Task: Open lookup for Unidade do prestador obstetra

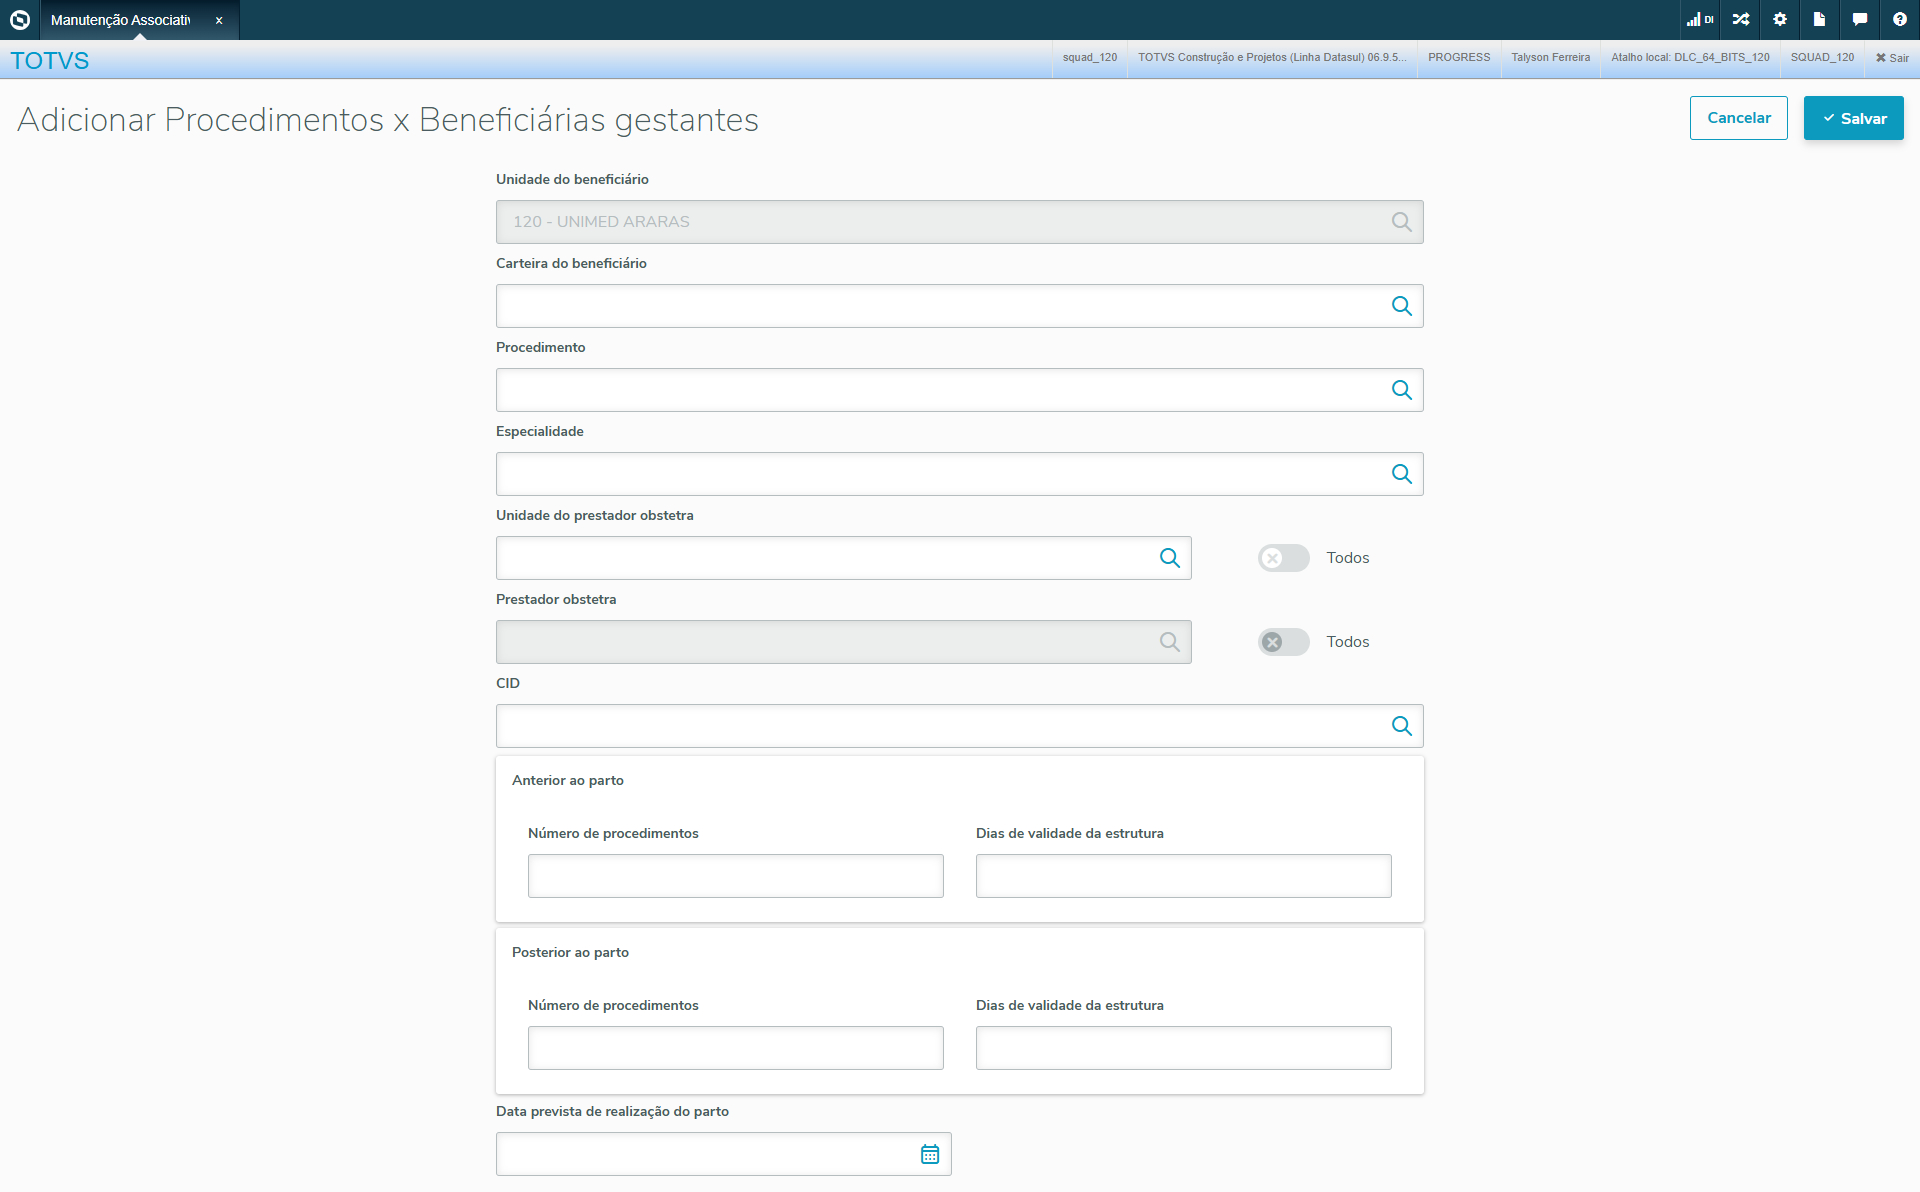Action: 1169,558
